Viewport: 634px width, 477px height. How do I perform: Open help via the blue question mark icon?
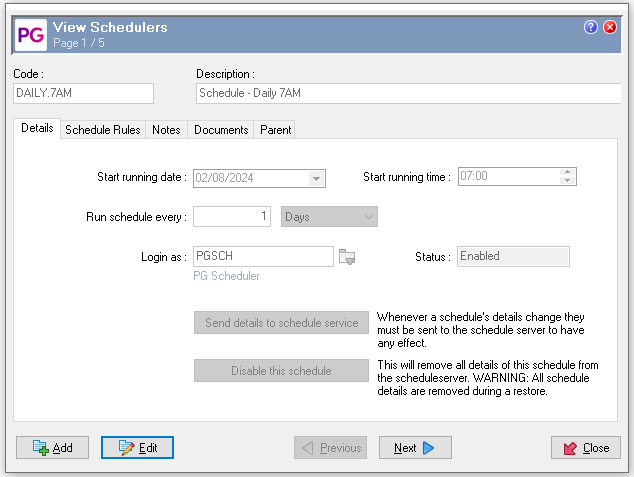pos(591,27)
